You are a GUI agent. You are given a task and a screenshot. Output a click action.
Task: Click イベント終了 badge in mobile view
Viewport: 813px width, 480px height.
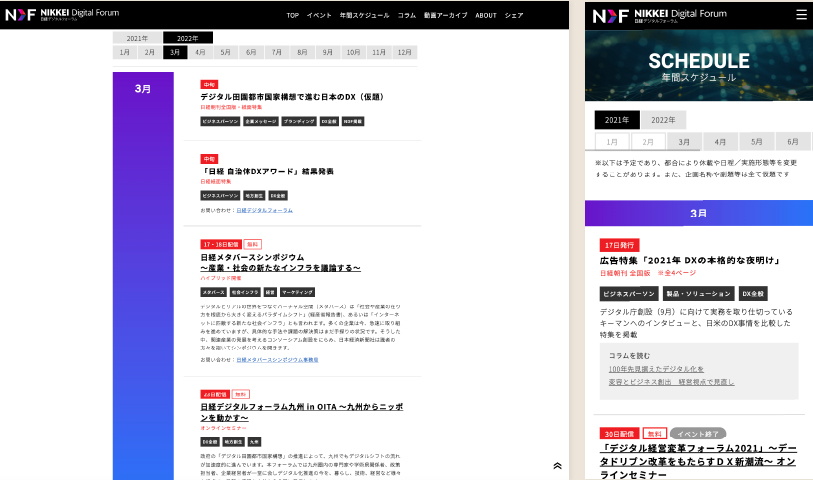[698, 434]
